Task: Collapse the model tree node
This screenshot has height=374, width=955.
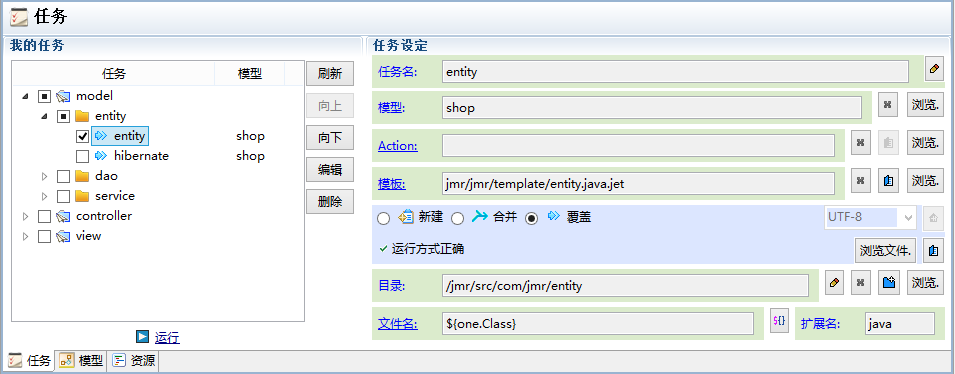Action: [x=25, y=96]
